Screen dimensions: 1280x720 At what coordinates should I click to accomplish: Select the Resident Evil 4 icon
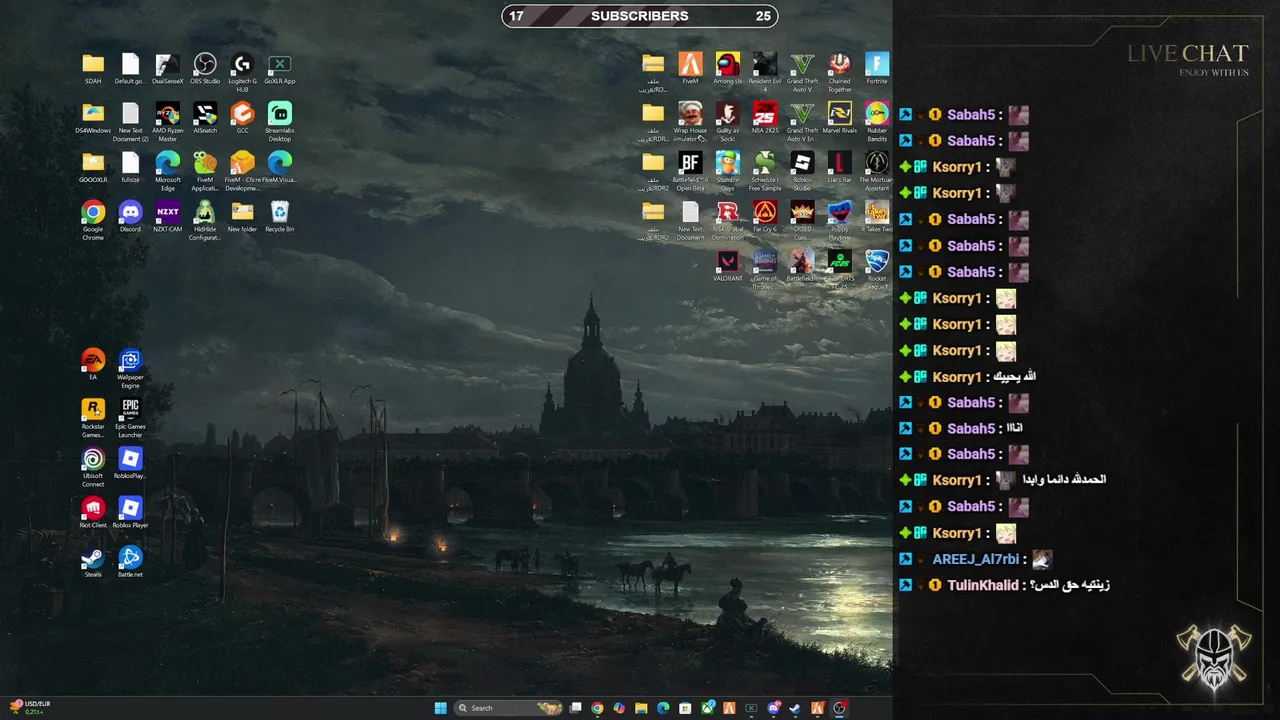(765, 73)
